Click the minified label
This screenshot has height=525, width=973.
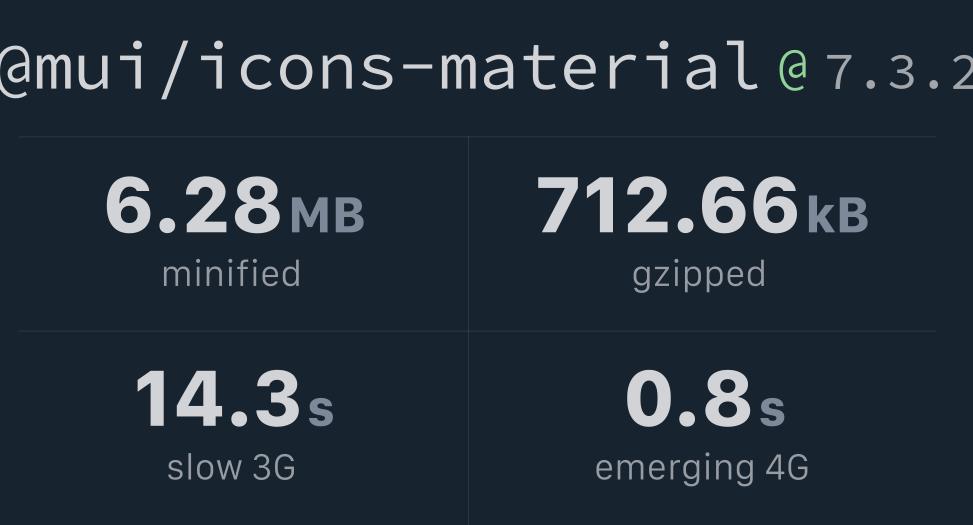tap(231, 274)
